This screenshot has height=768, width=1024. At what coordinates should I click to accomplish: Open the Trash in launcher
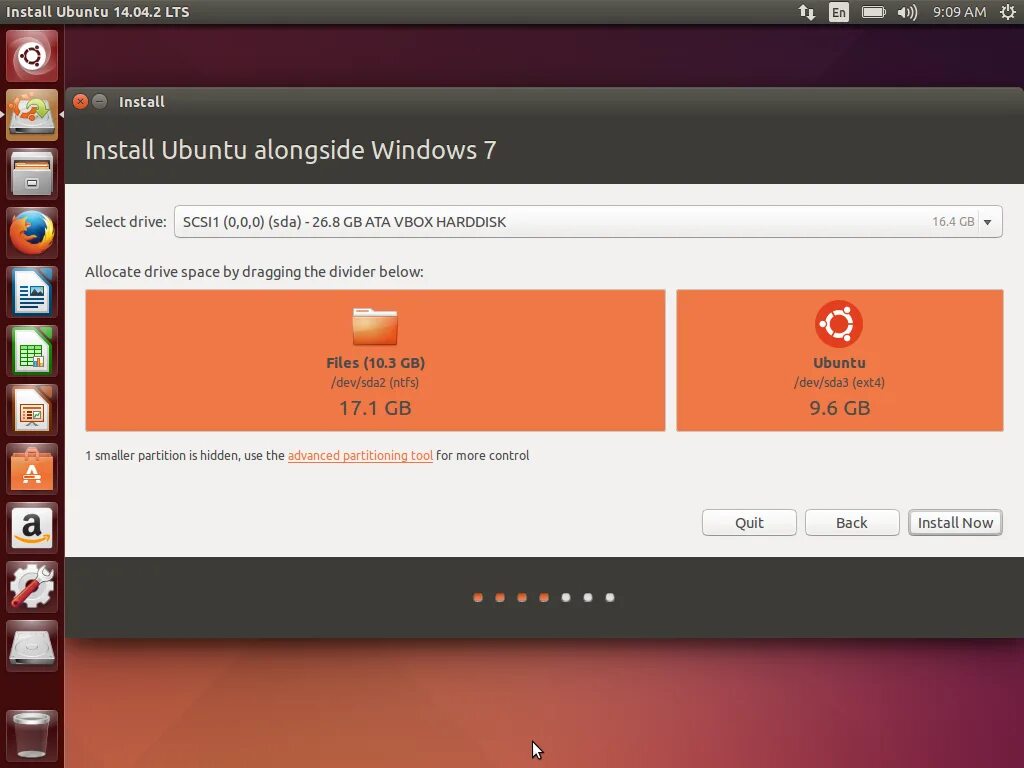pos(31,735)
